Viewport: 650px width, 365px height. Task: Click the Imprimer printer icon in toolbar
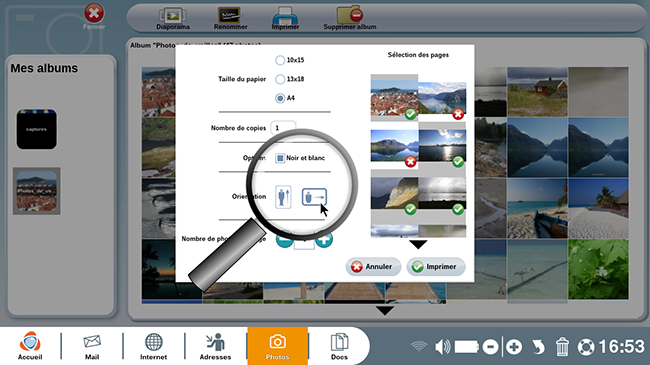pyautogui.click(x=285, y=15)
